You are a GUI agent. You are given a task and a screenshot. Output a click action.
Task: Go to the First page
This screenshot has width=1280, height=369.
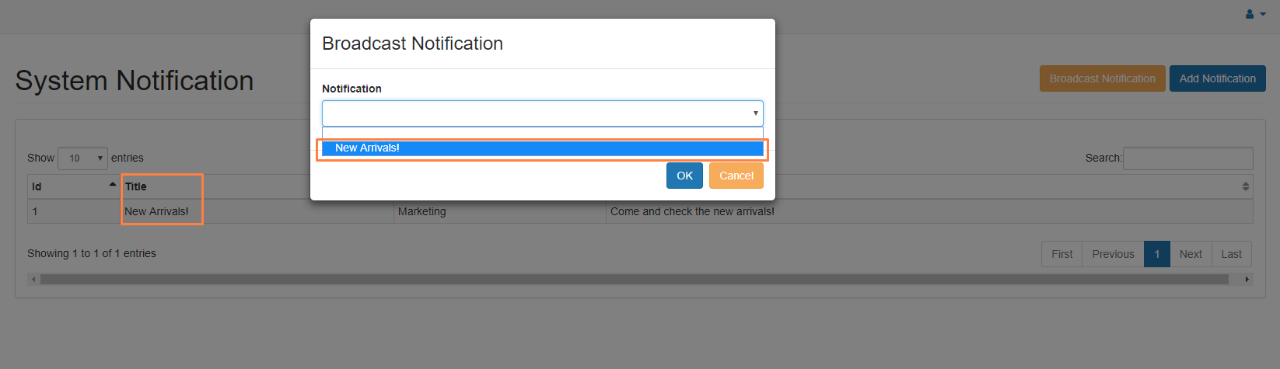(x=1062, y=254)
